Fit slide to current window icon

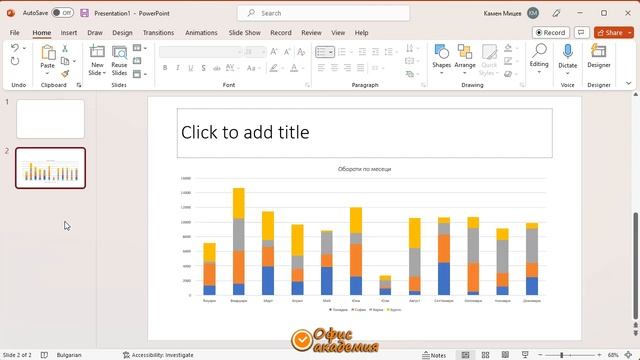[629, 355]
